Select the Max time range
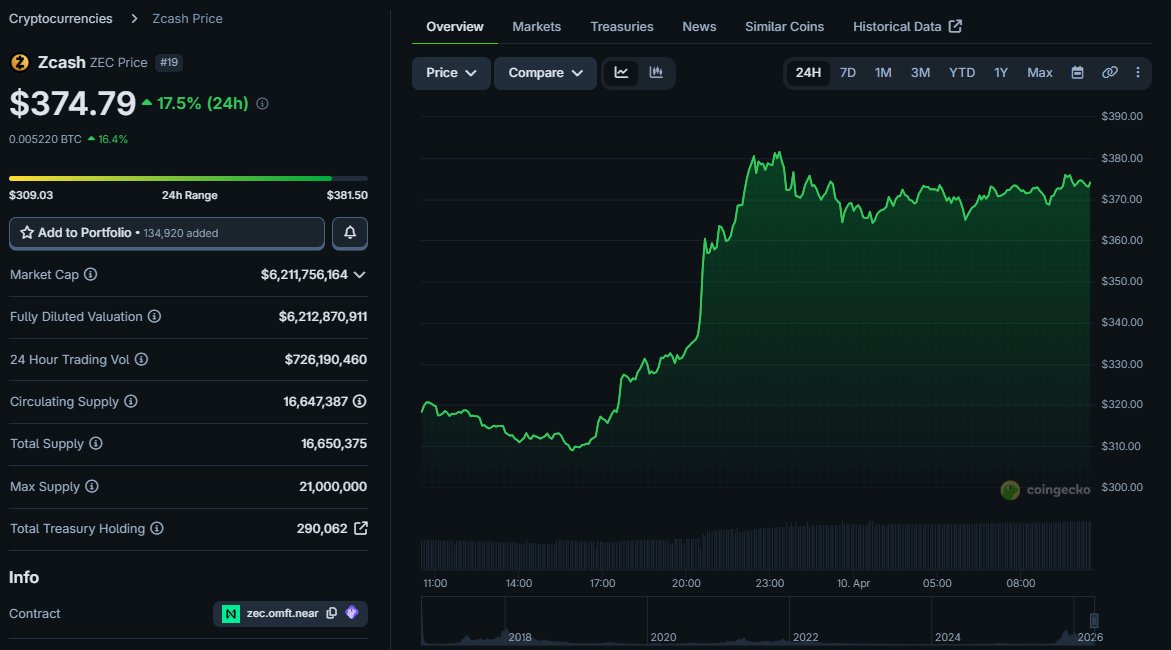The image size is (1171, 650). click(x=1039, y=73)
